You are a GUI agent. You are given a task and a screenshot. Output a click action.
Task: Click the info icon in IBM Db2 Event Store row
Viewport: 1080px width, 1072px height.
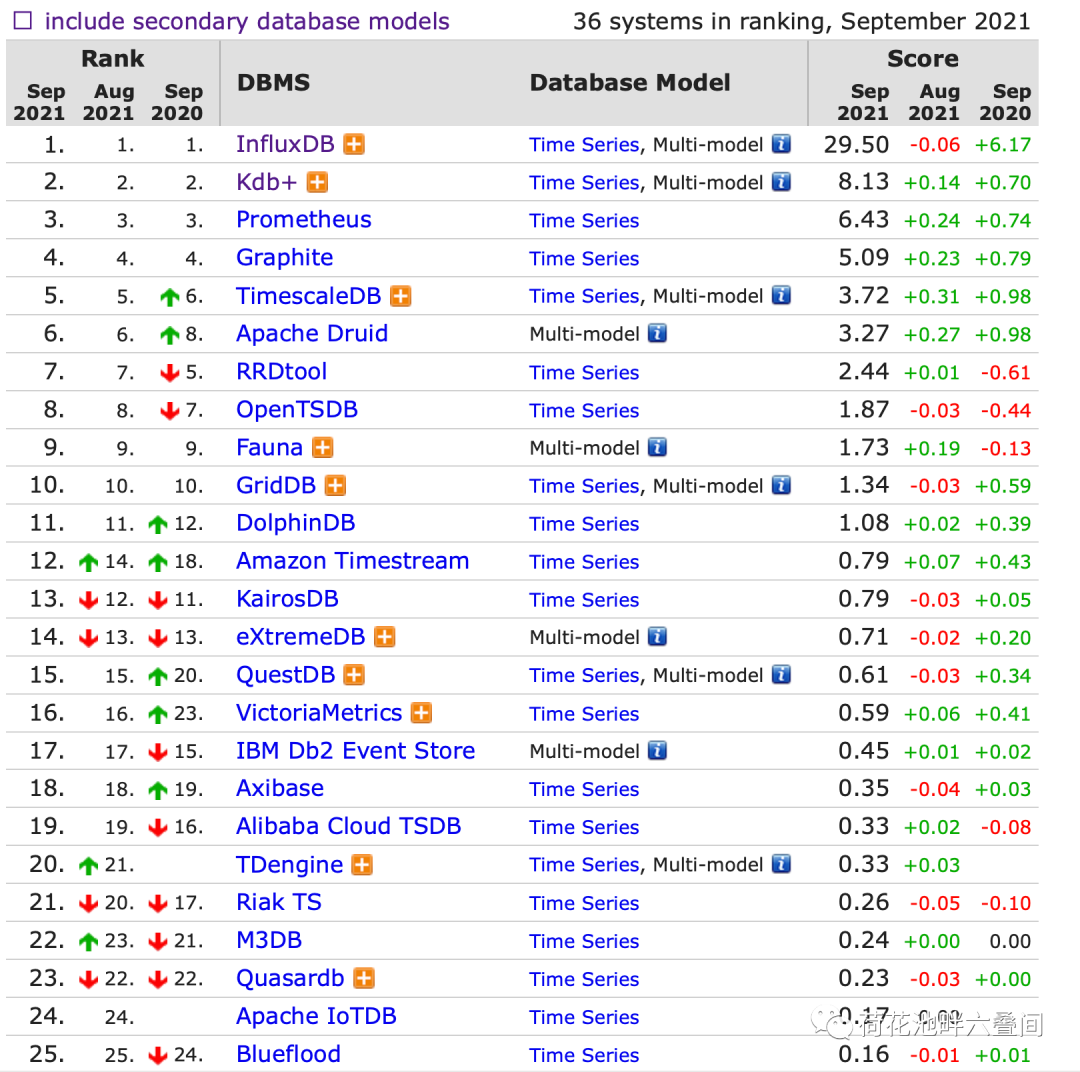pos(658,750)
